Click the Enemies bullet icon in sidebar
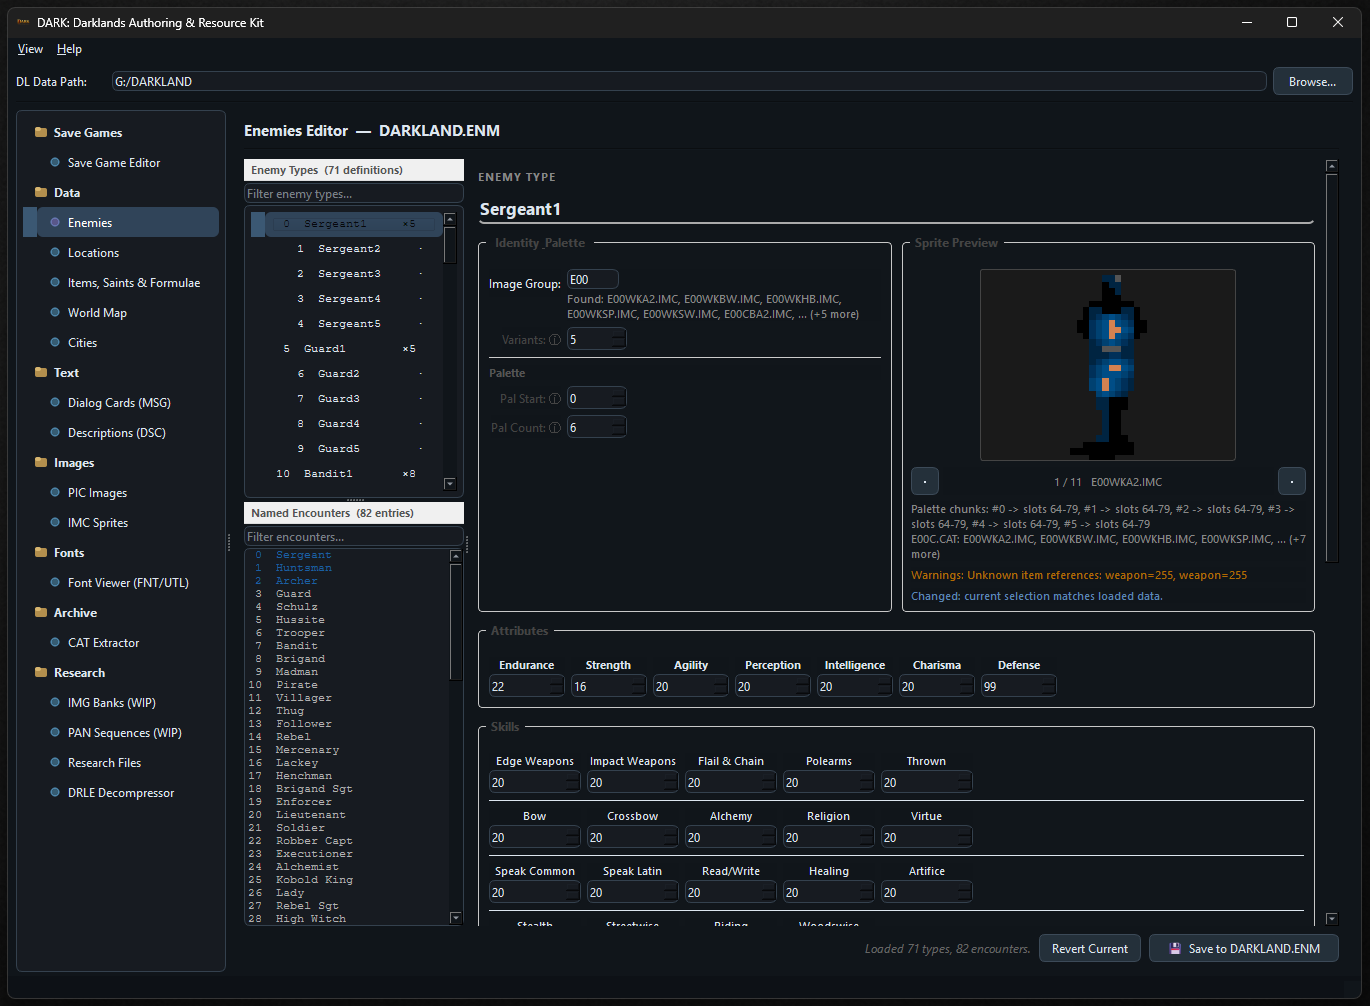 coord(55,223)
